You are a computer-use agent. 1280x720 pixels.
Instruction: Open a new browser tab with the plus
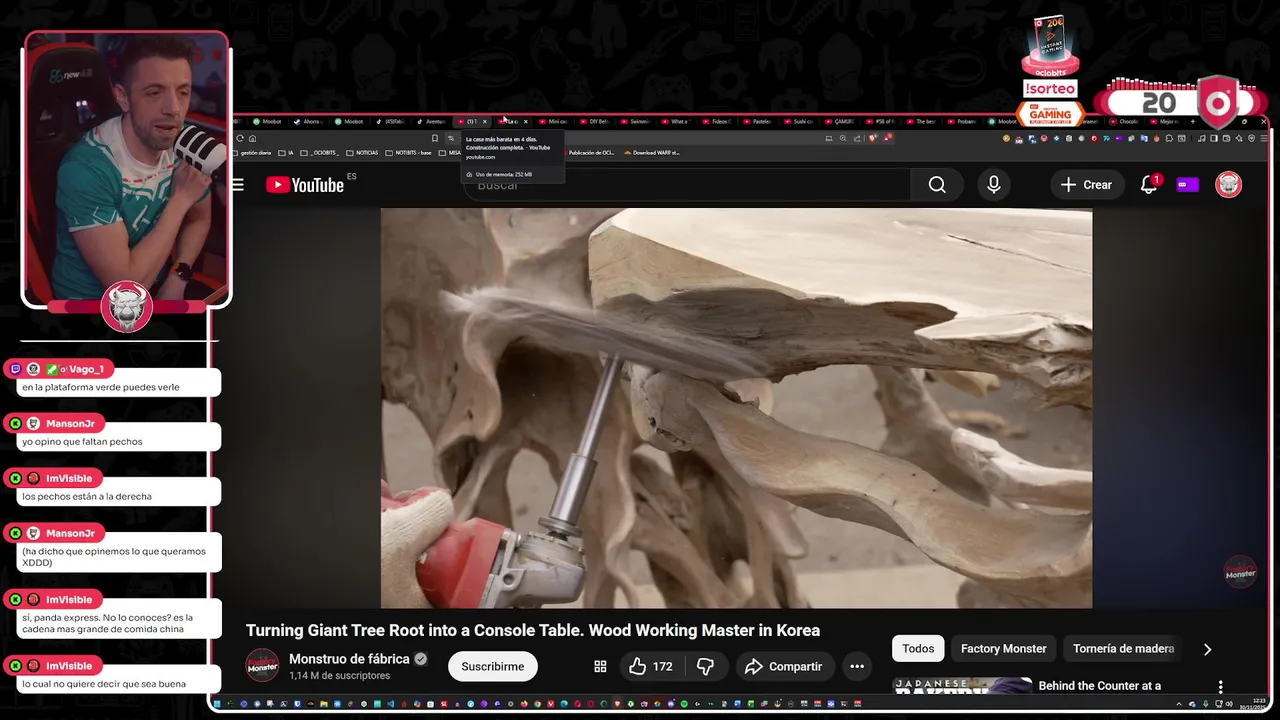[x=1193, y=122]
